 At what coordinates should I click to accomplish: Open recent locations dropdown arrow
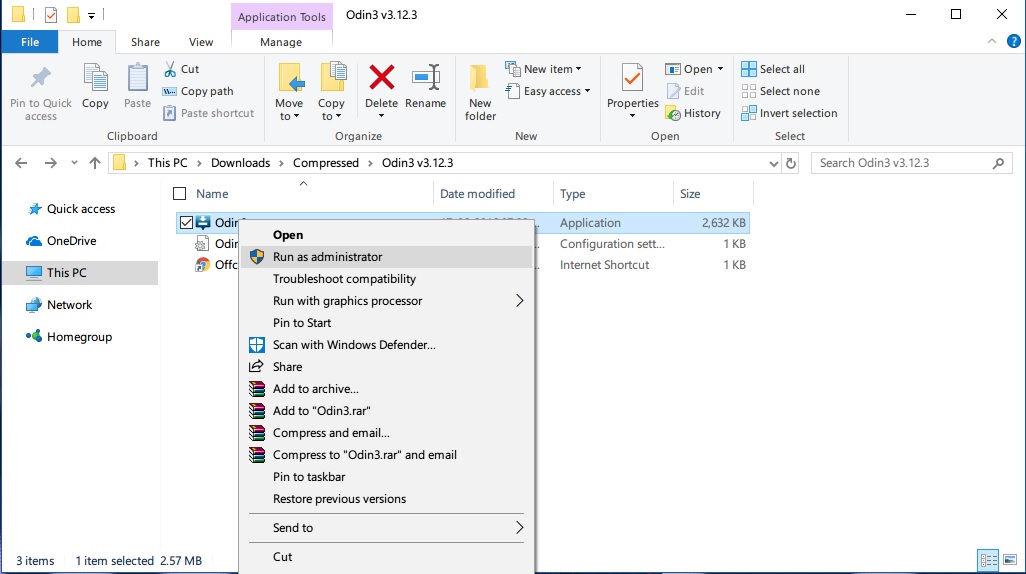[x=74, y=163]
